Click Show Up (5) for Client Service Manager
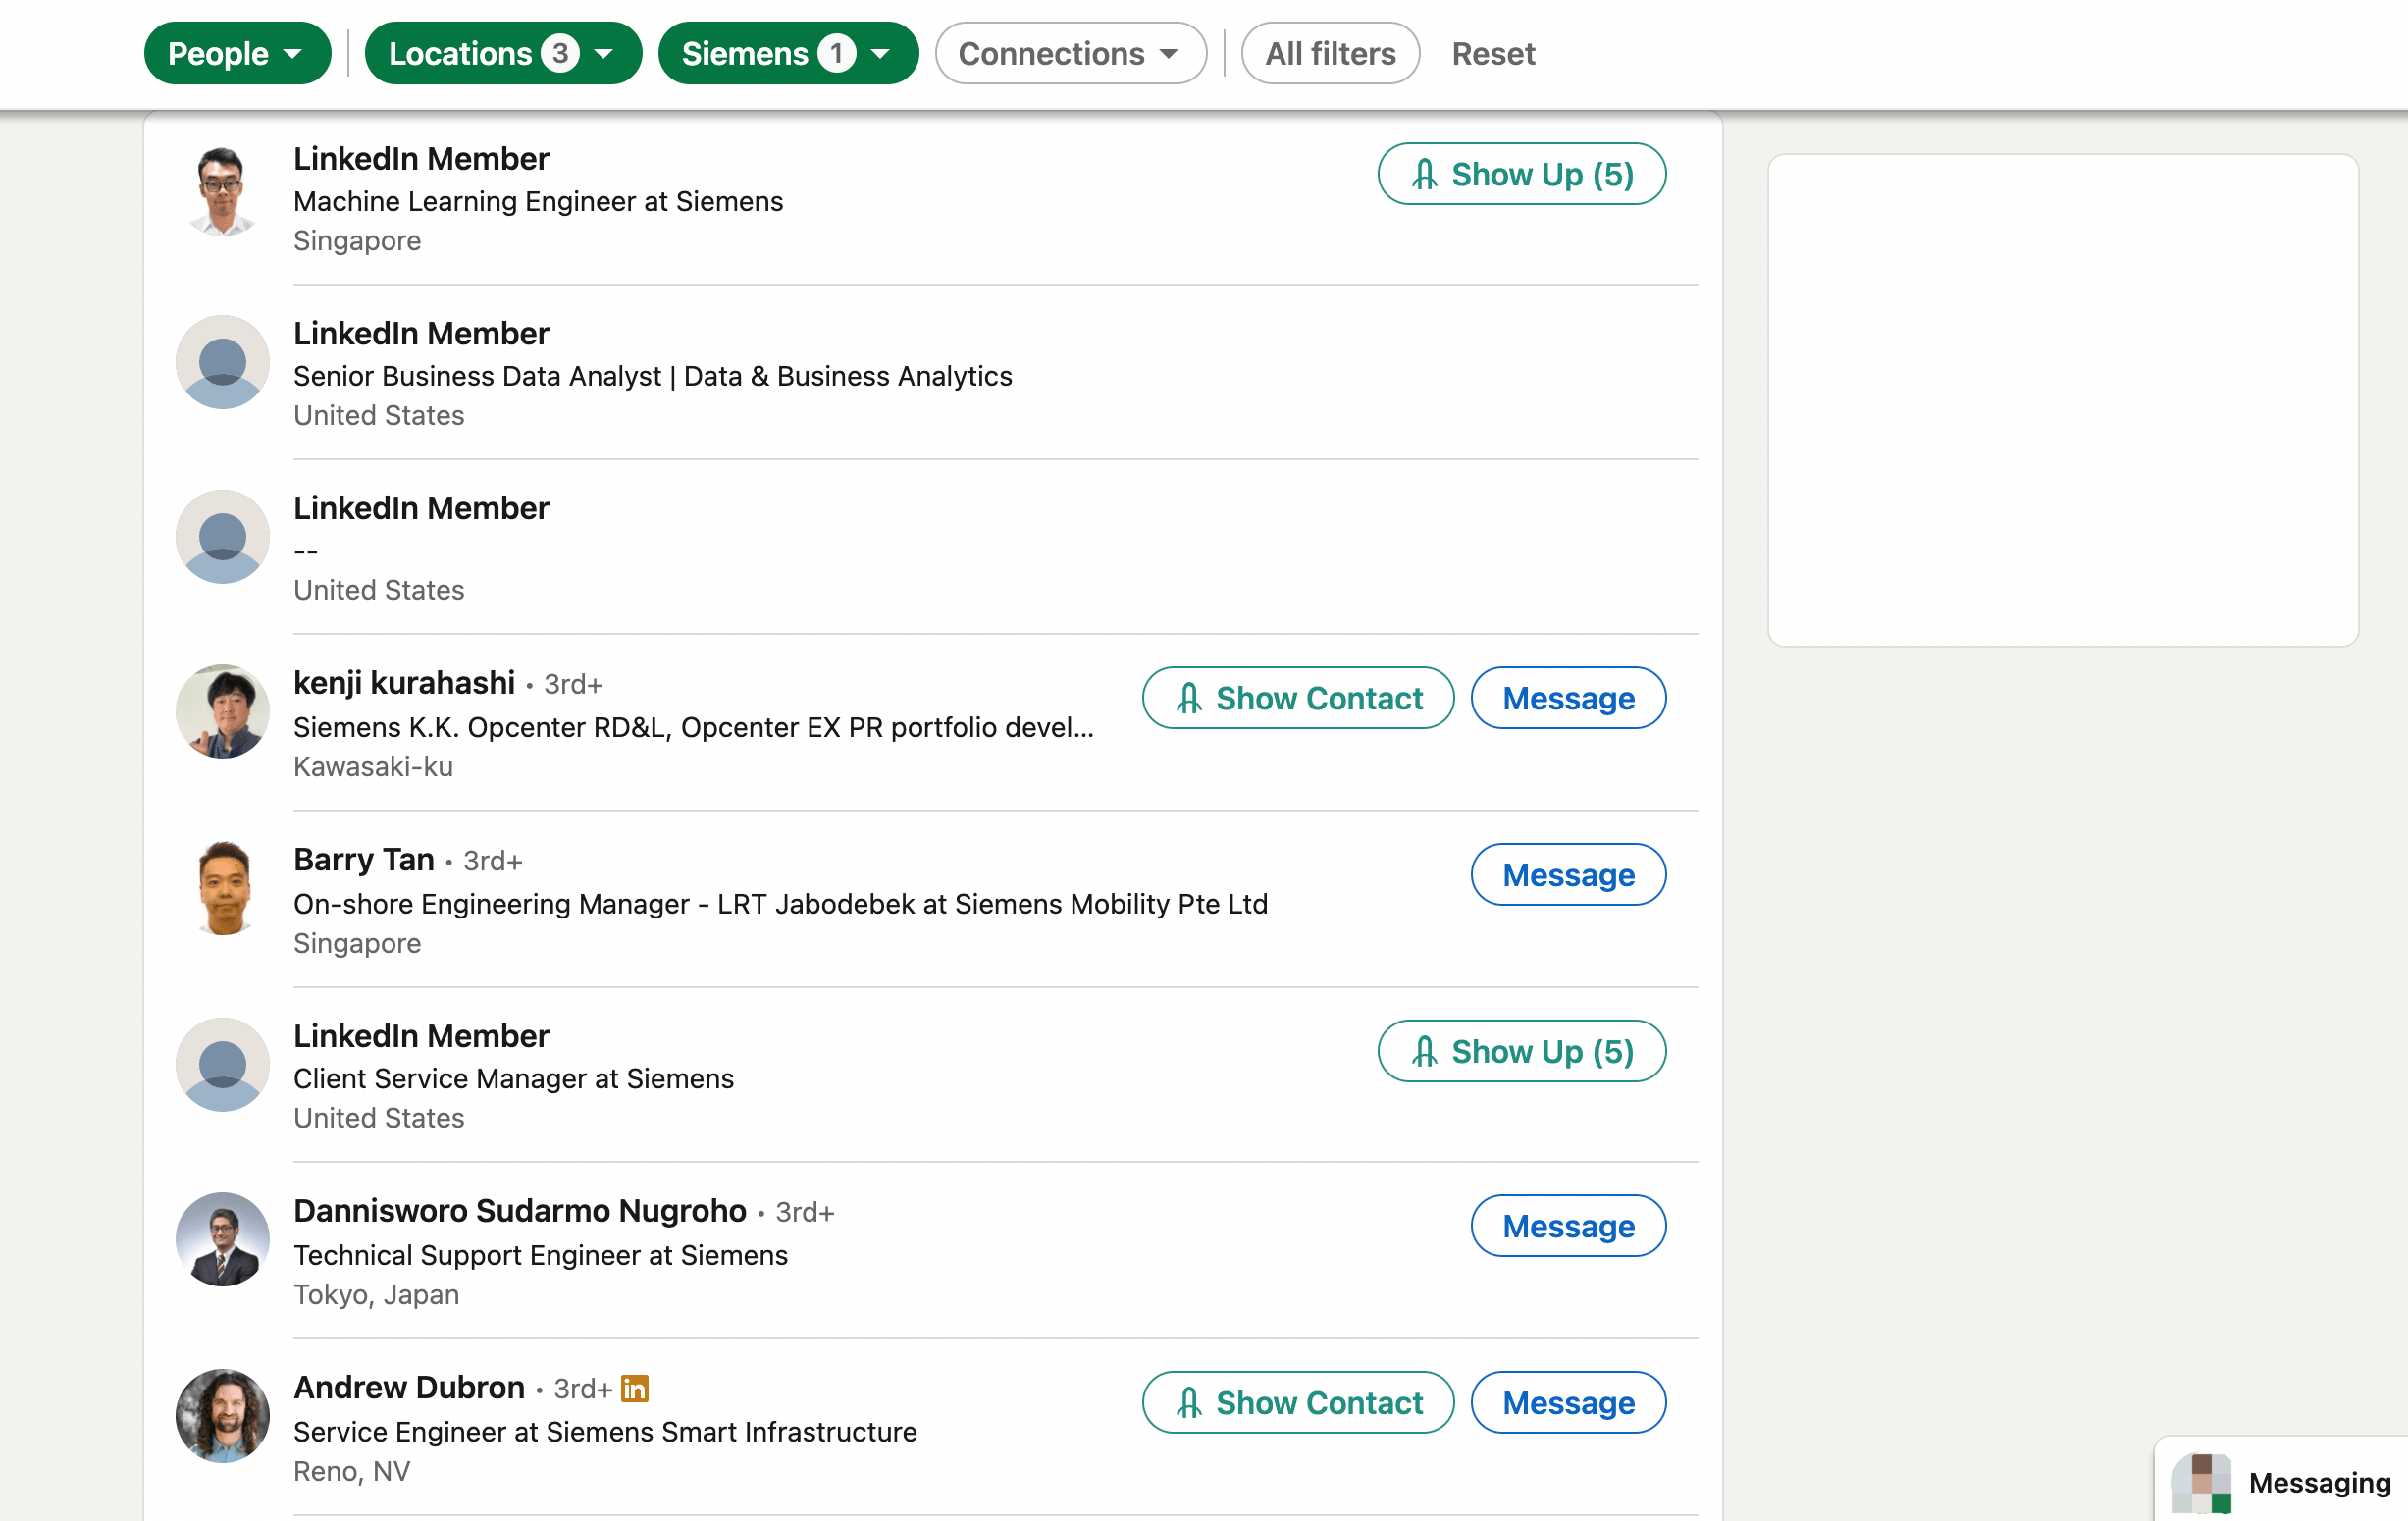The height and width of the screenshot is (1521, 2408). (1521, 1051)
